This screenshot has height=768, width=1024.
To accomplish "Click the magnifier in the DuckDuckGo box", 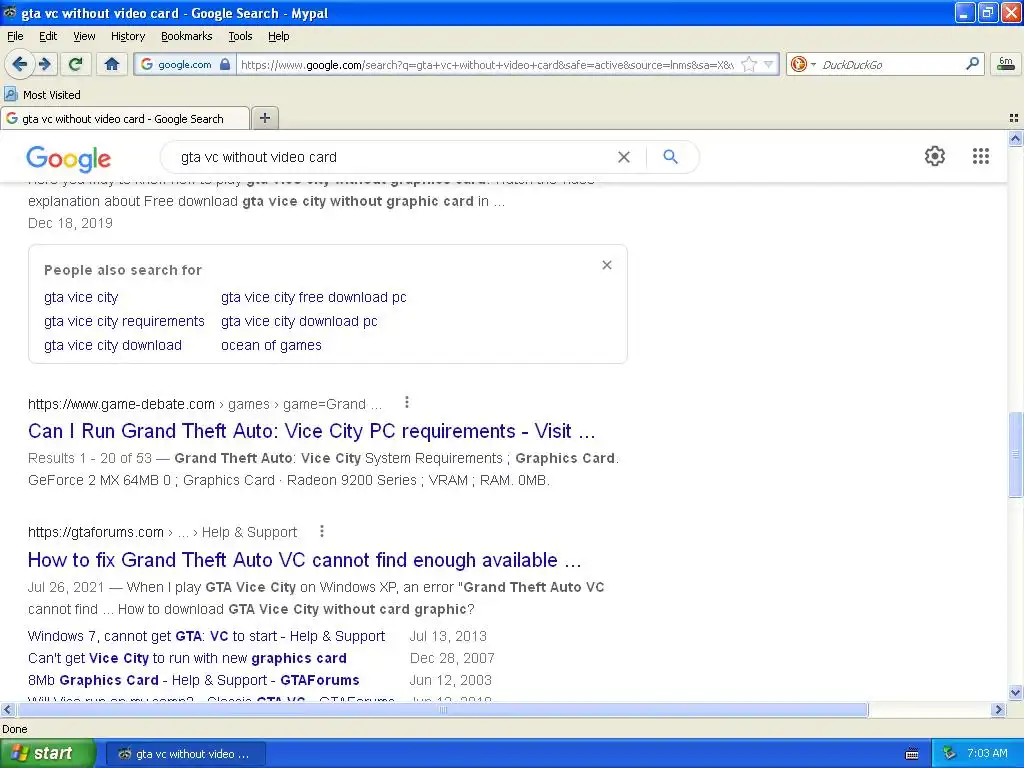I will point(972,63).
